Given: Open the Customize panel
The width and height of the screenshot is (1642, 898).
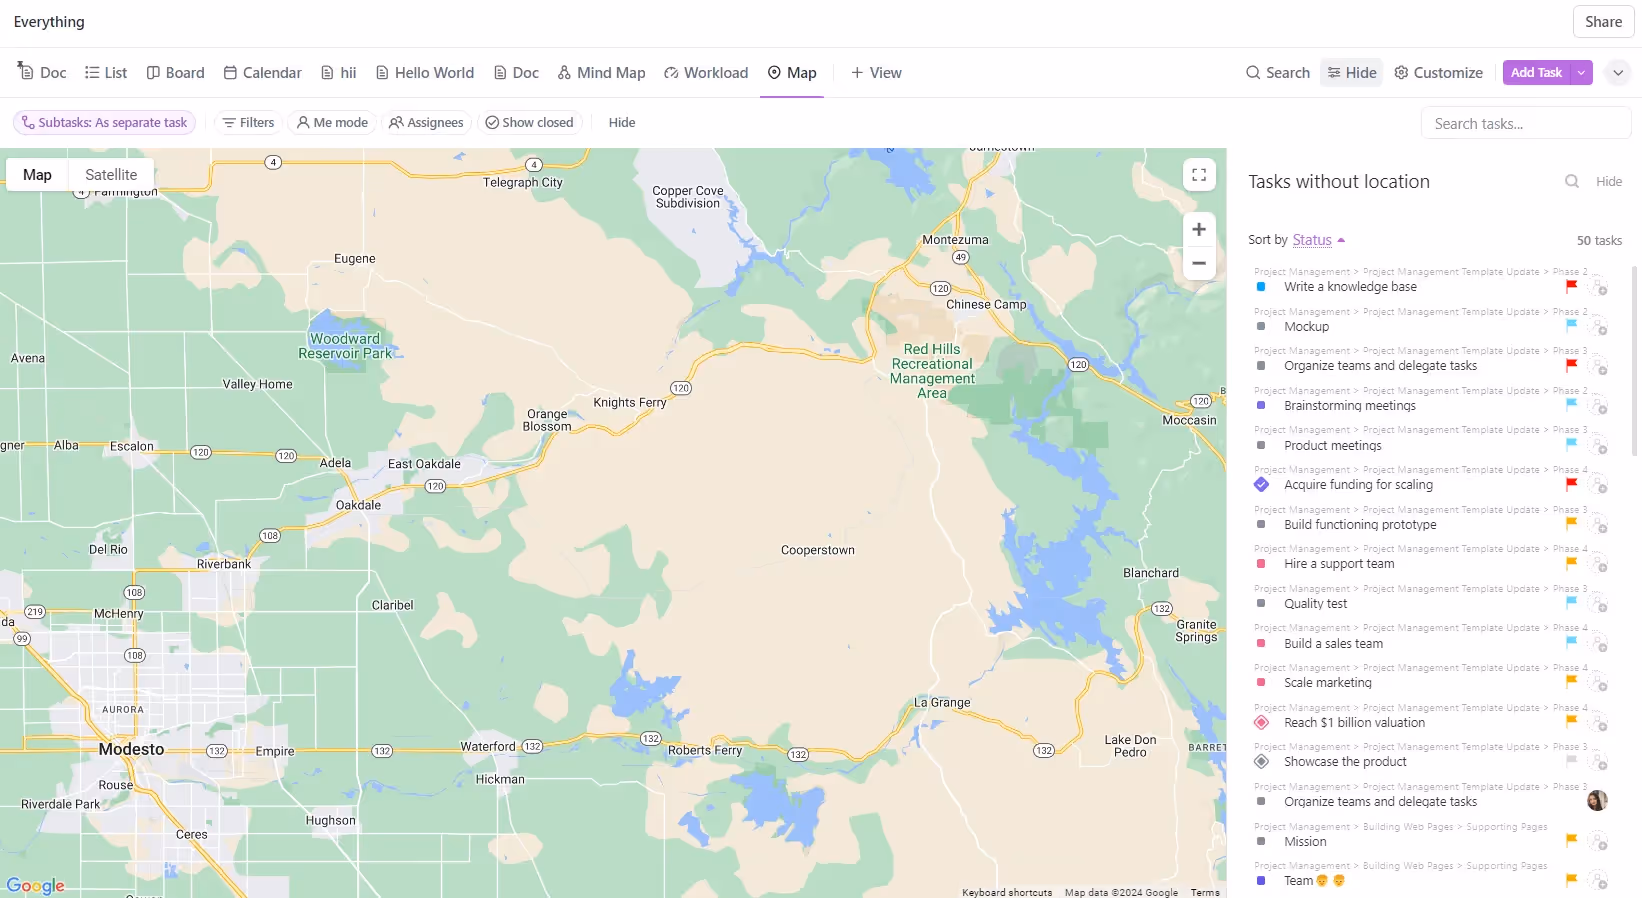Looking at the screenshot, I should [x=1438, y=72].
